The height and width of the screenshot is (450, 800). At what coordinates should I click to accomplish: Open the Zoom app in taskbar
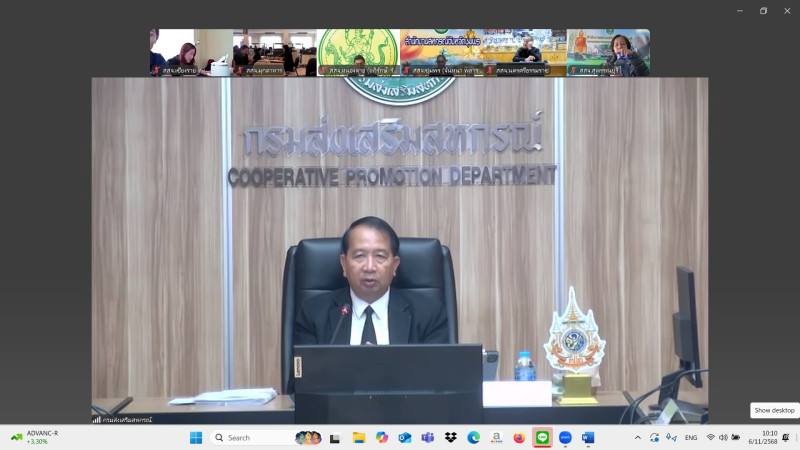tap(565, 437)
